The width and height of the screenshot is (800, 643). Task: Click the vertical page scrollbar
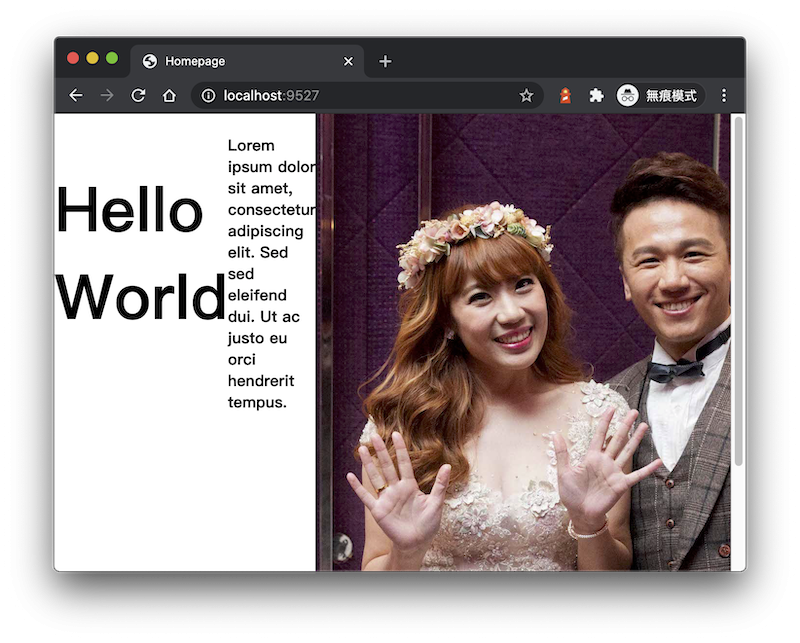point(739,290)
